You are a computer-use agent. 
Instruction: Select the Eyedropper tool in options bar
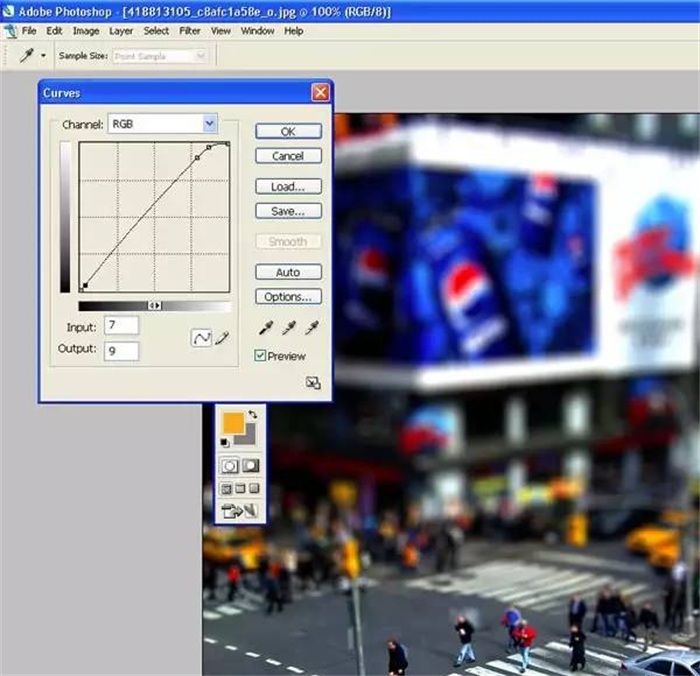click(27, 55)
